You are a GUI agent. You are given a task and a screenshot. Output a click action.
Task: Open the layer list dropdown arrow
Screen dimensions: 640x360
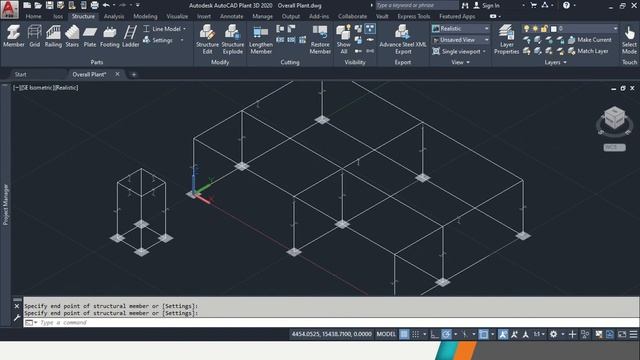coord(615,29)
